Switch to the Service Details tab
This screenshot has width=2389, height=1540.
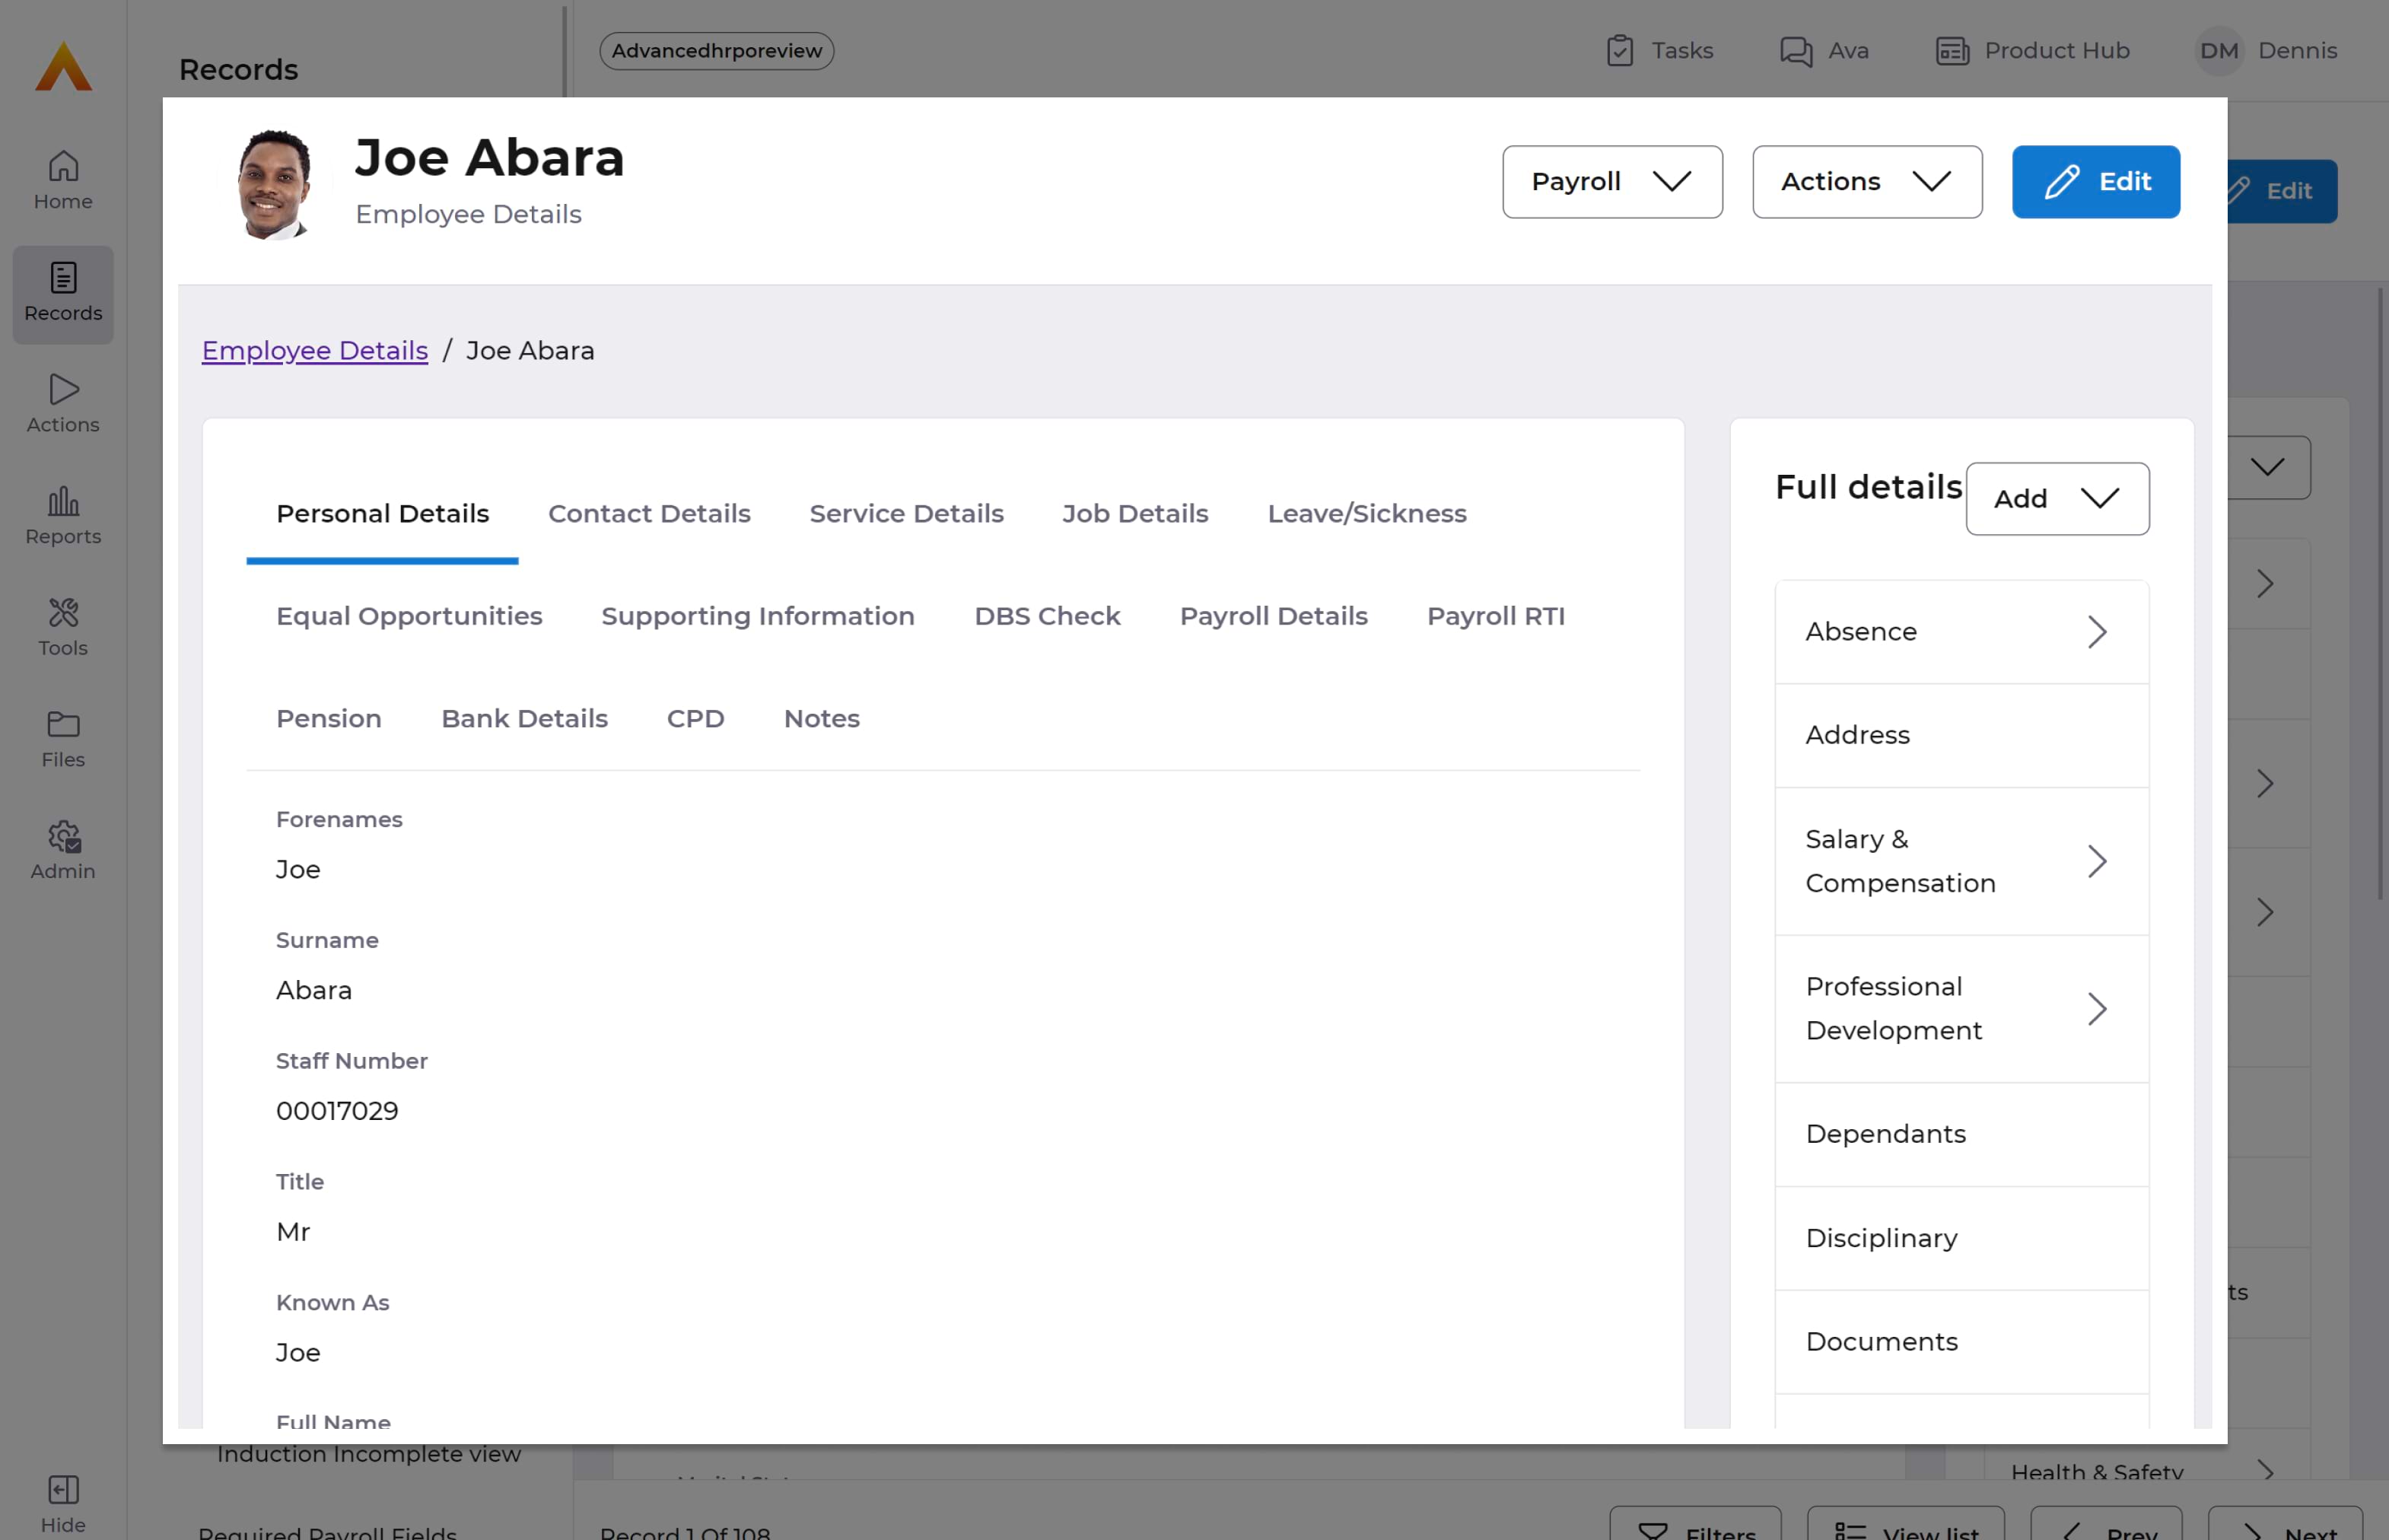[906, 513]
